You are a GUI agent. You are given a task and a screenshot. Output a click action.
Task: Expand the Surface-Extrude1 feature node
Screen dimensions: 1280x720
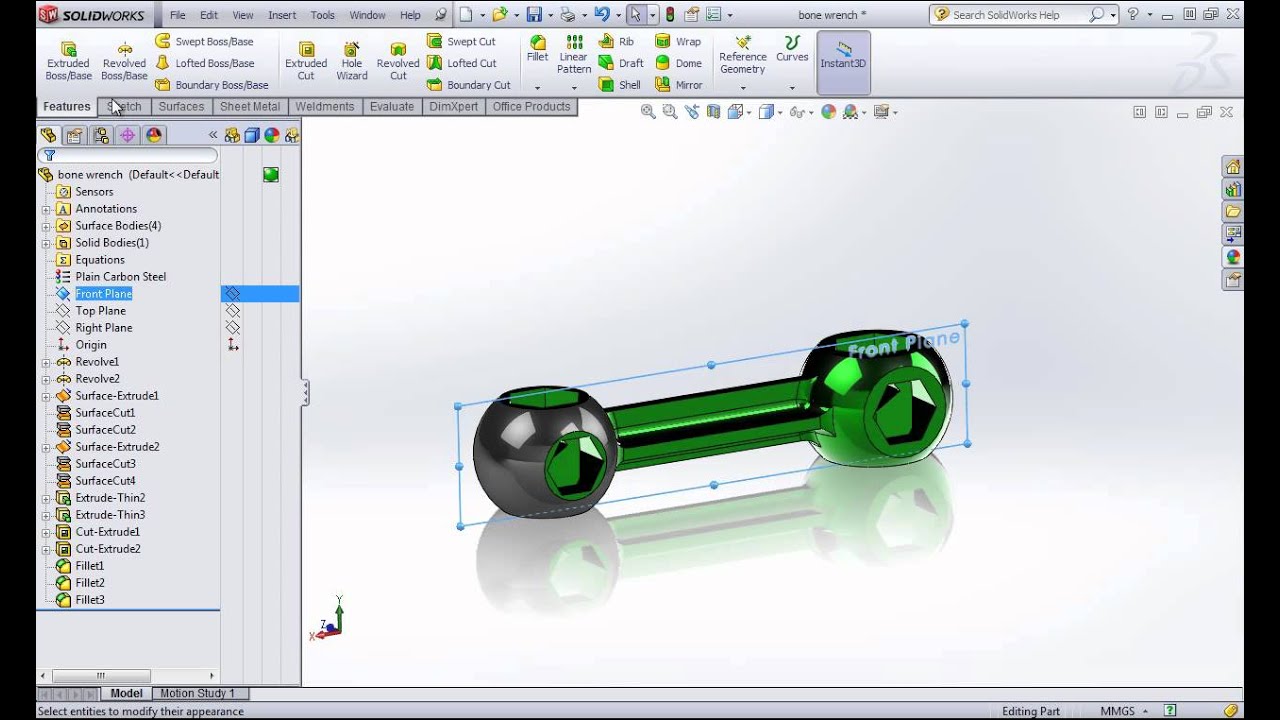click(46, 396)
